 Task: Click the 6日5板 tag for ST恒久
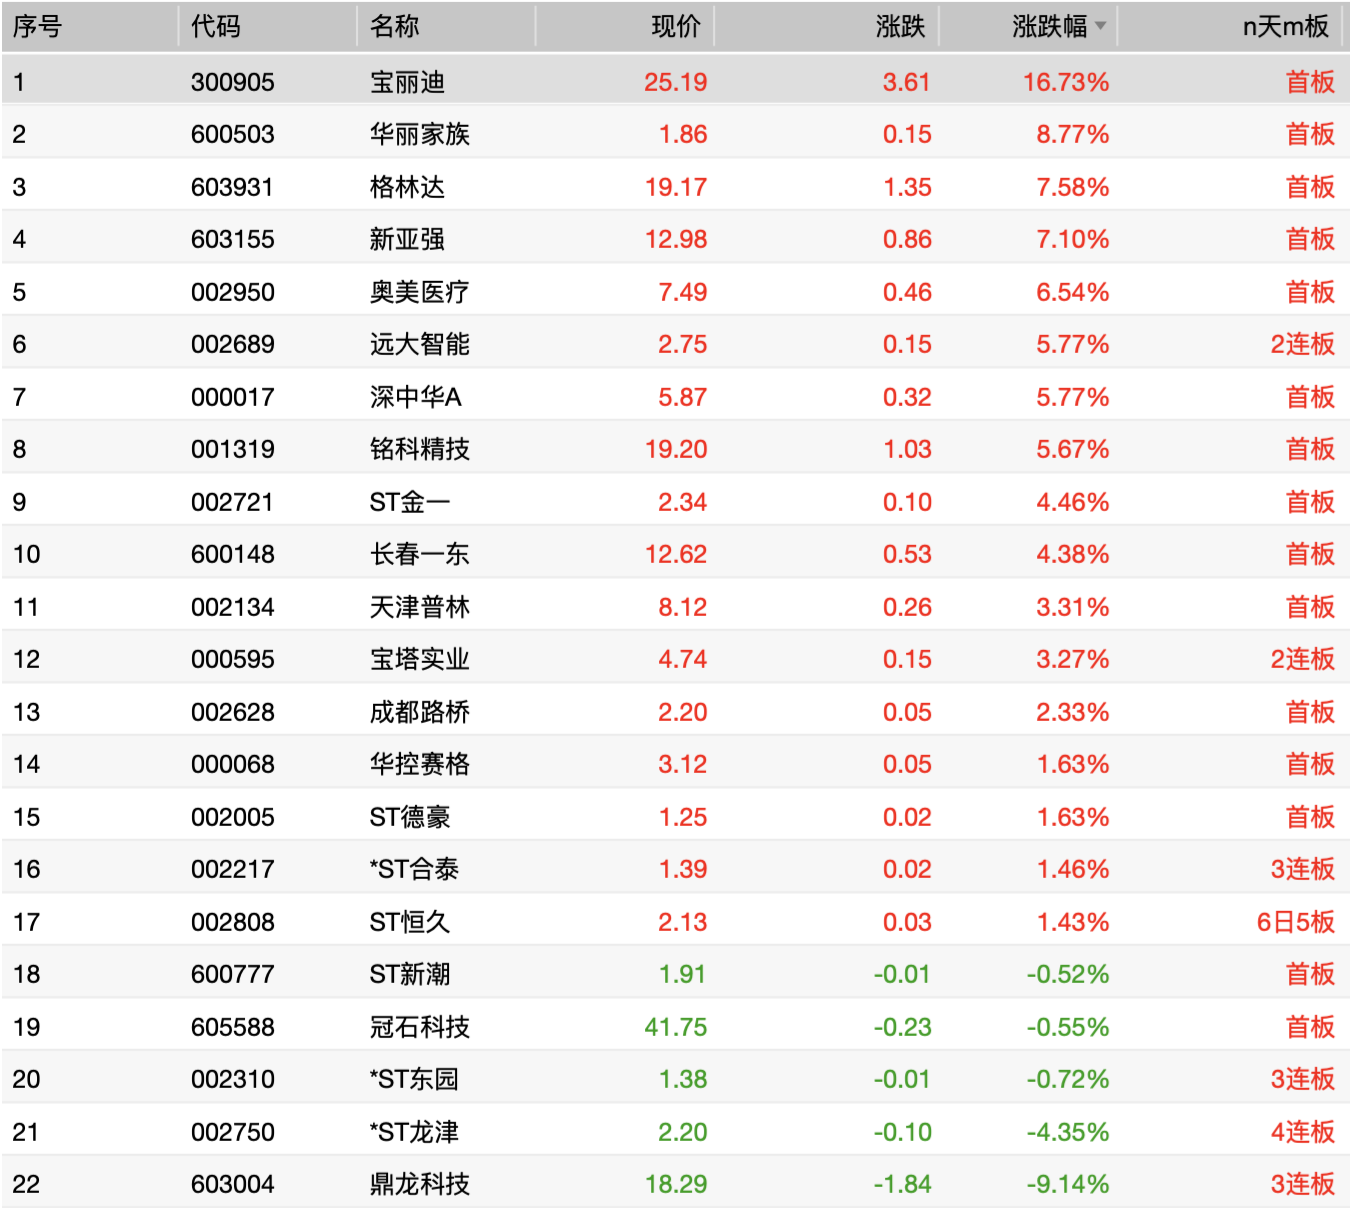[x=1295, y=922]
